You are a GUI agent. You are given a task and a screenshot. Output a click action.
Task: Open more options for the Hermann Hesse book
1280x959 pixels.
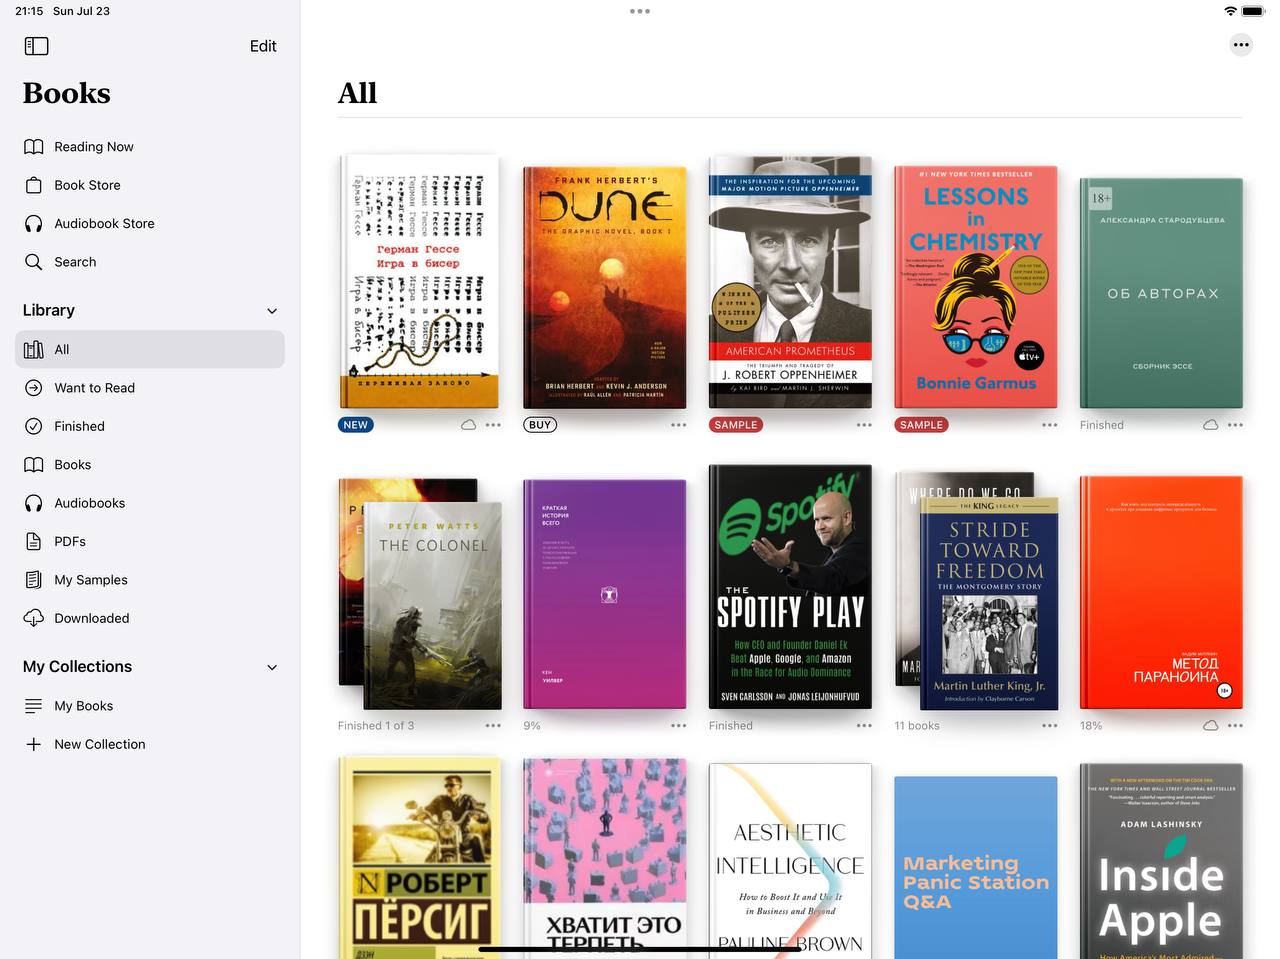click(x=493, y=425)
